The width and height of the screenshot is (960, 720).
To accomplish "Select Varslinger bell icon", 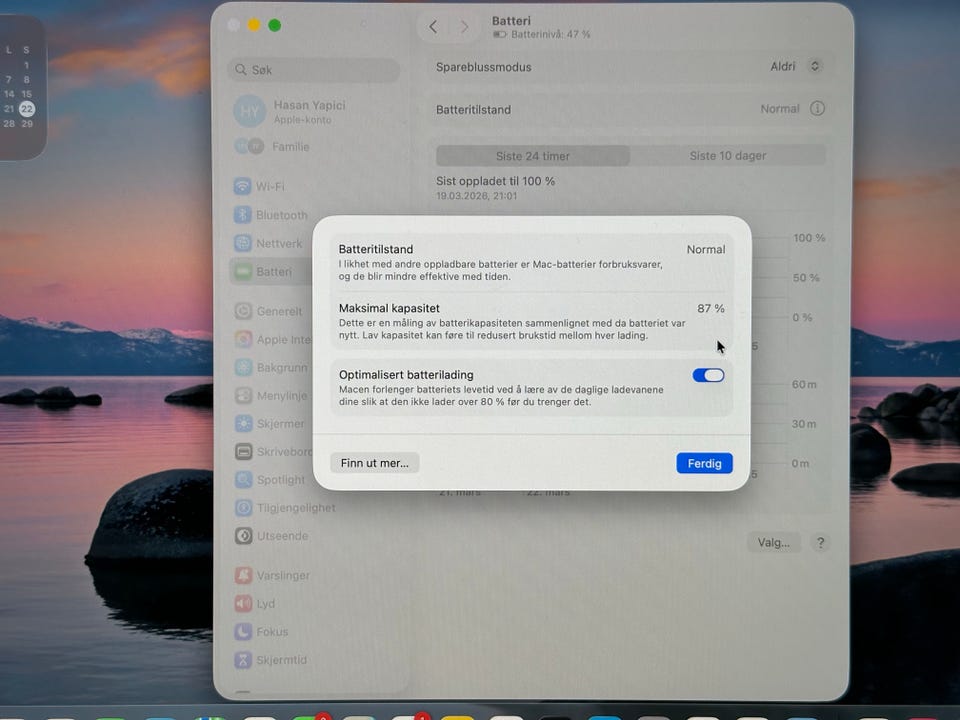I will pos(243,576).
